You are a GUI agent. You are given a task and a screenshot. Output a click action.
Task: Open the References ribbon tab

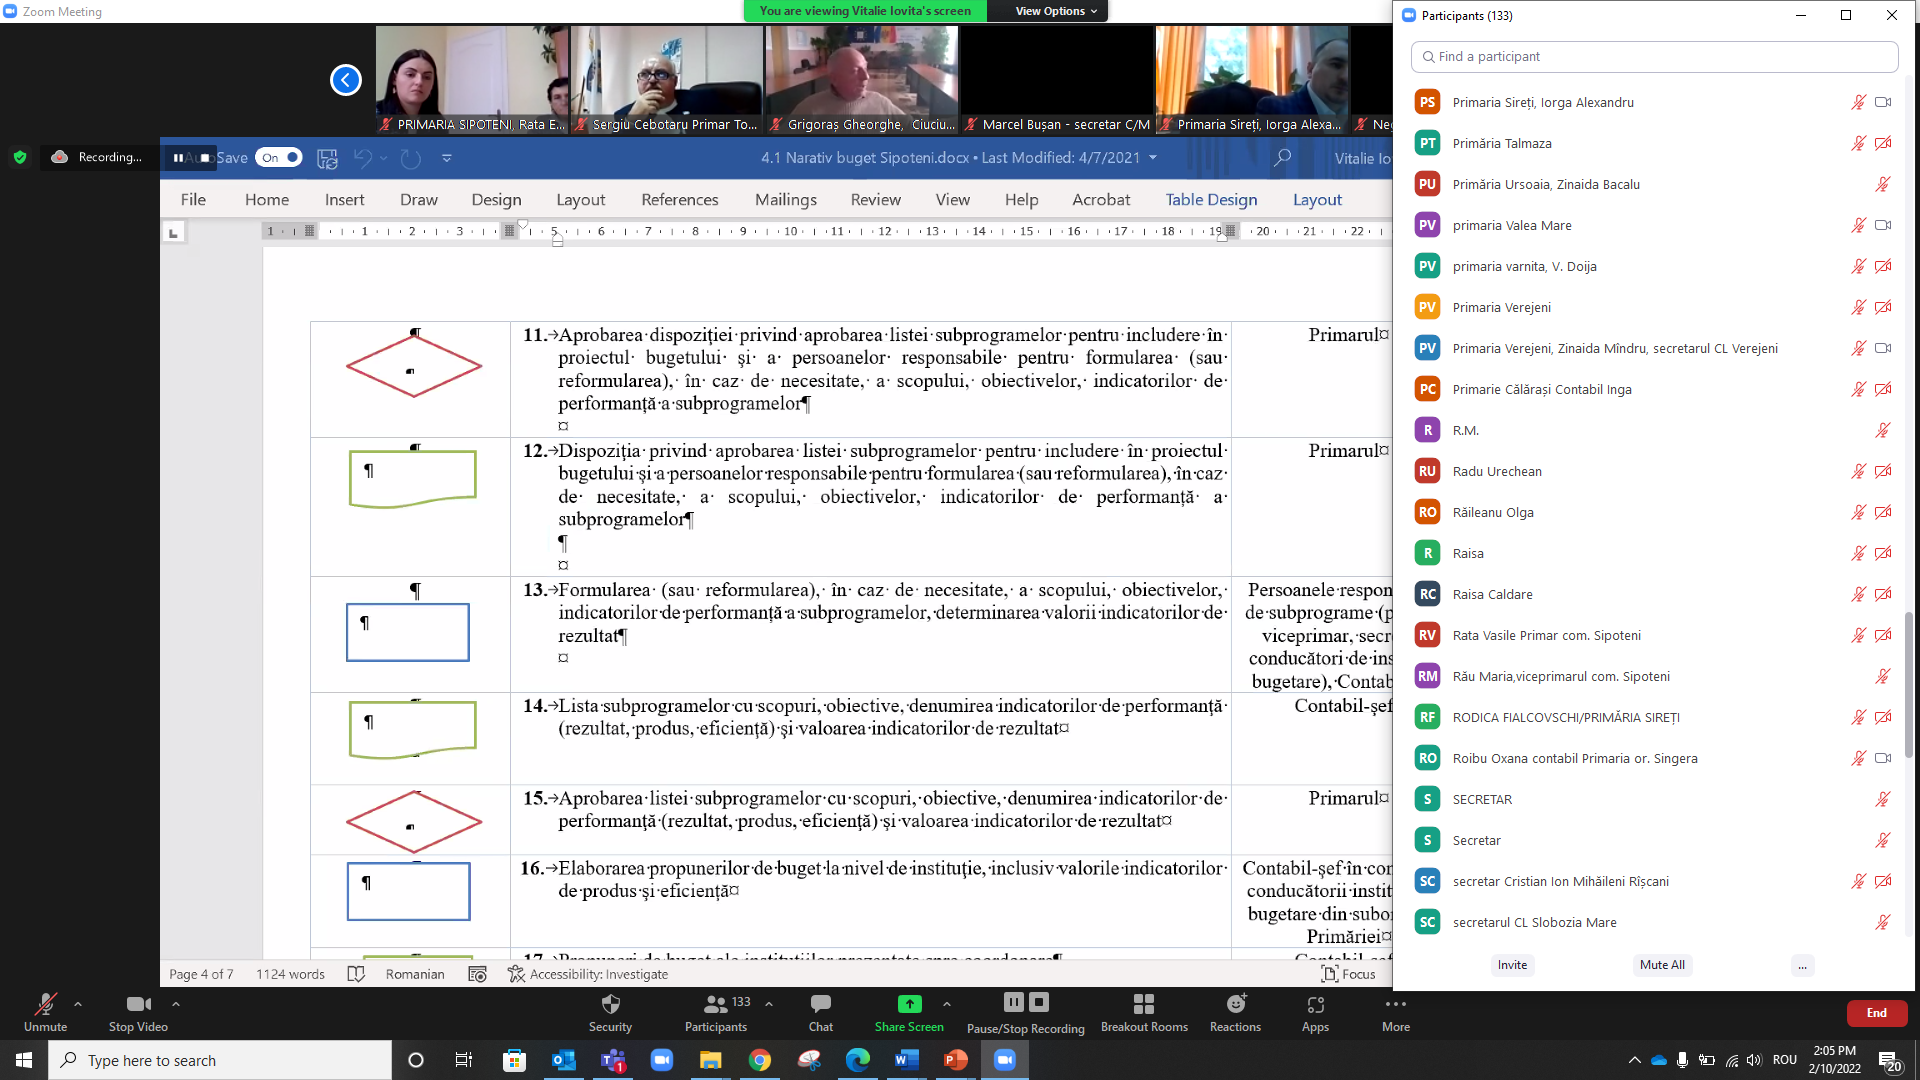[679, 200]
